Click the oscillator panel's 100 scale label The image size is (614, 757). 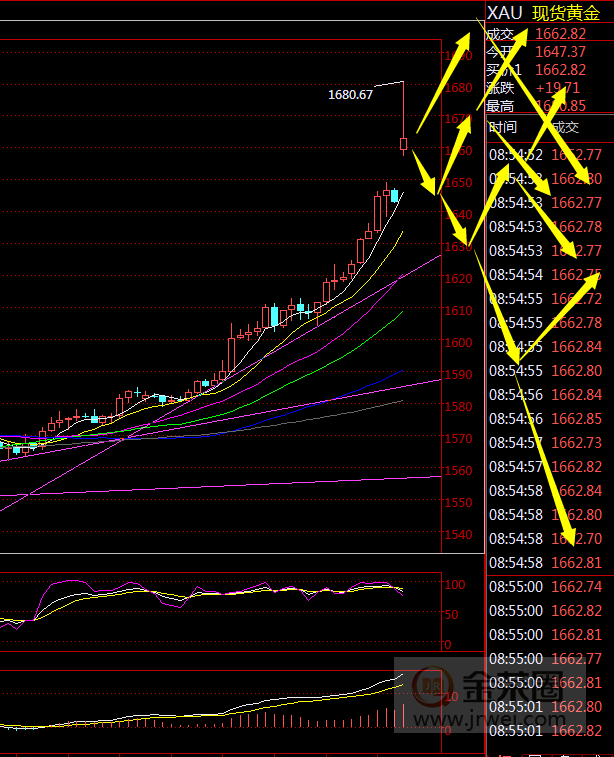pyautogui.click(x=454, y=584)
